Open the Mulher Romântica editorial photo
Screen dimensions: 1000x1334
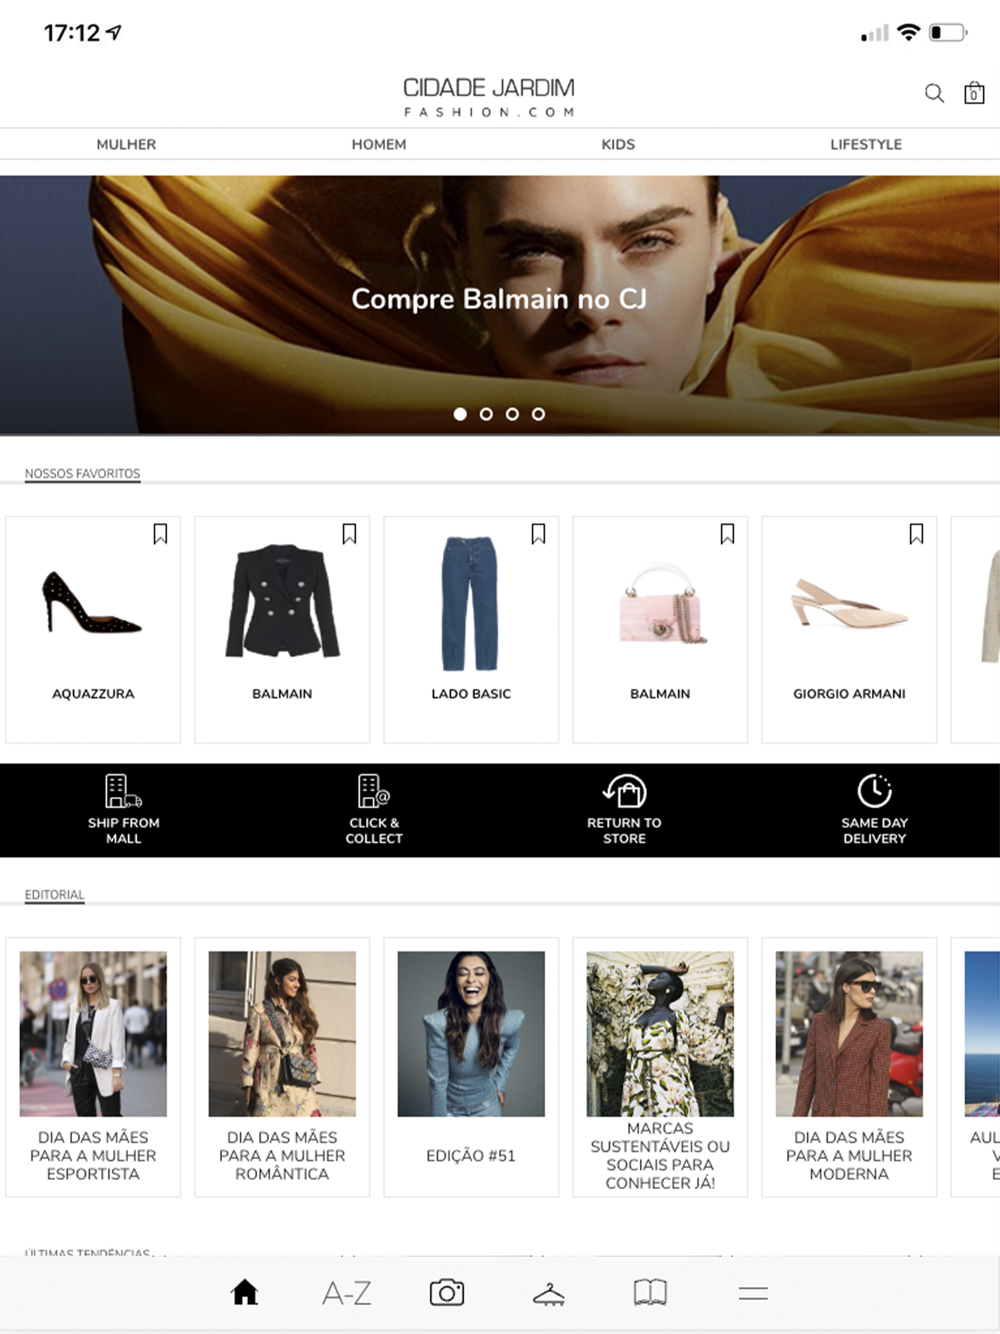(x=282, y=1034)
